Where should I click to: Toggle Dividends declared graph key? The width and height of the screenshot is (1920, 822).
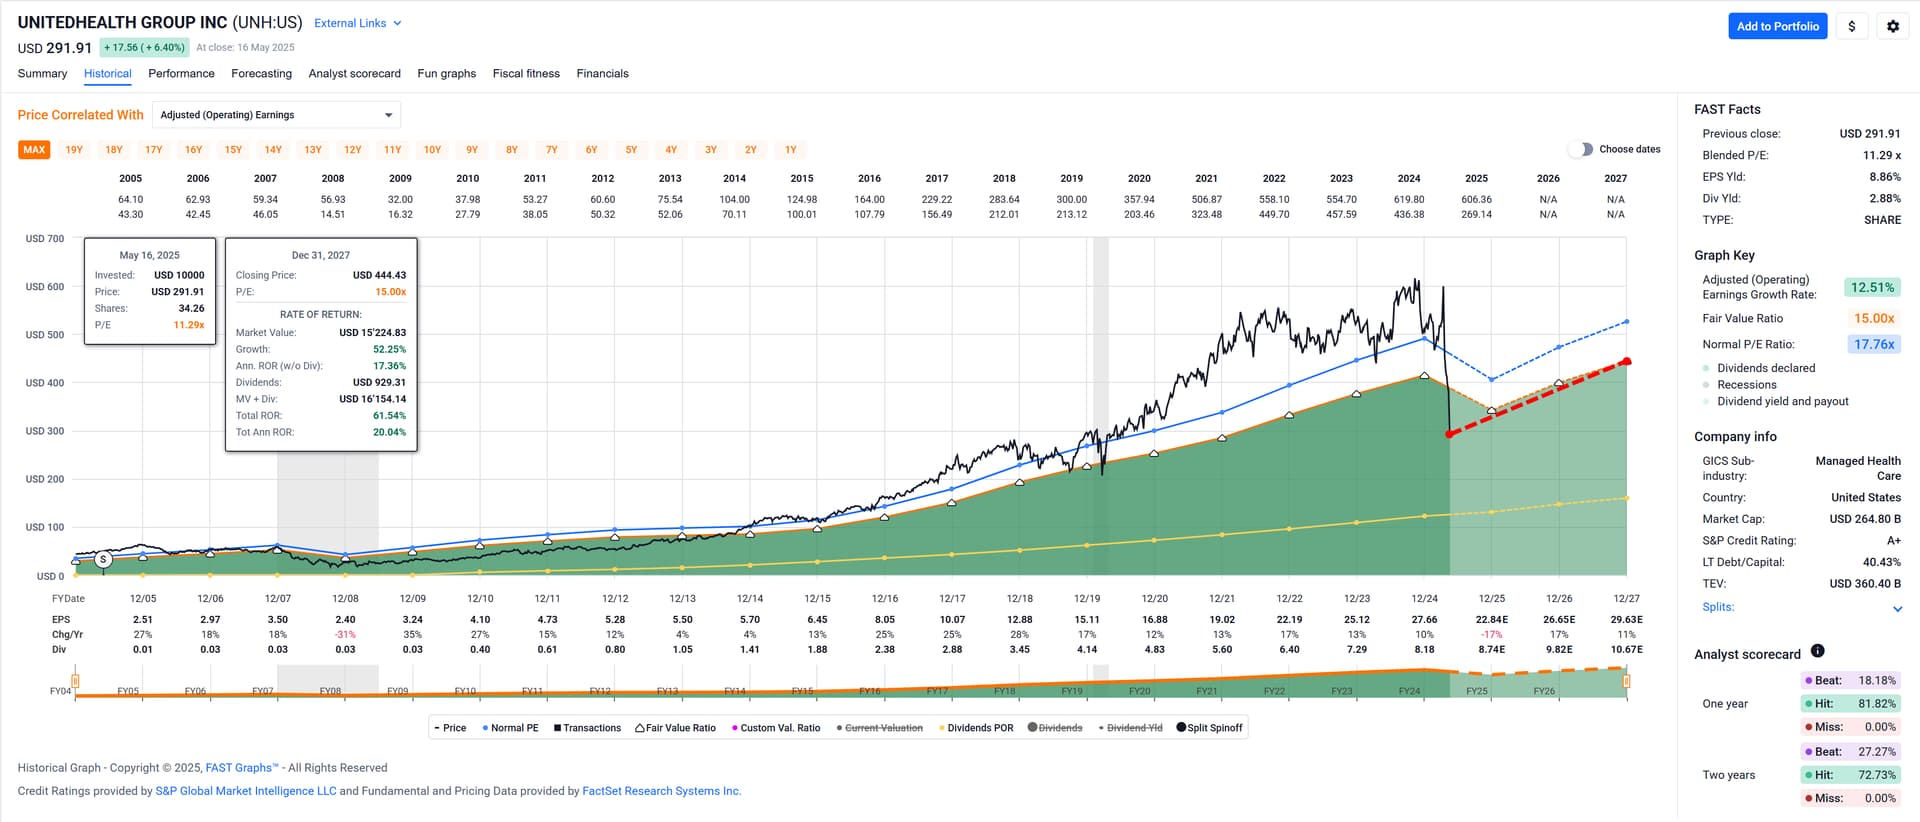(x=1759, y=368)
